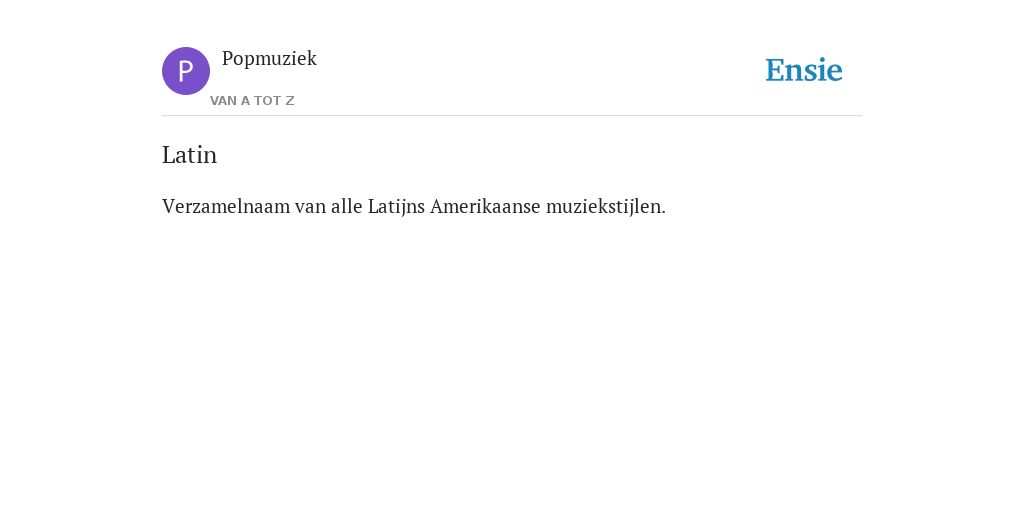Click the letter A in the subtitle
The height and width of the screenshot is (512, 1024).
[246, 101]
